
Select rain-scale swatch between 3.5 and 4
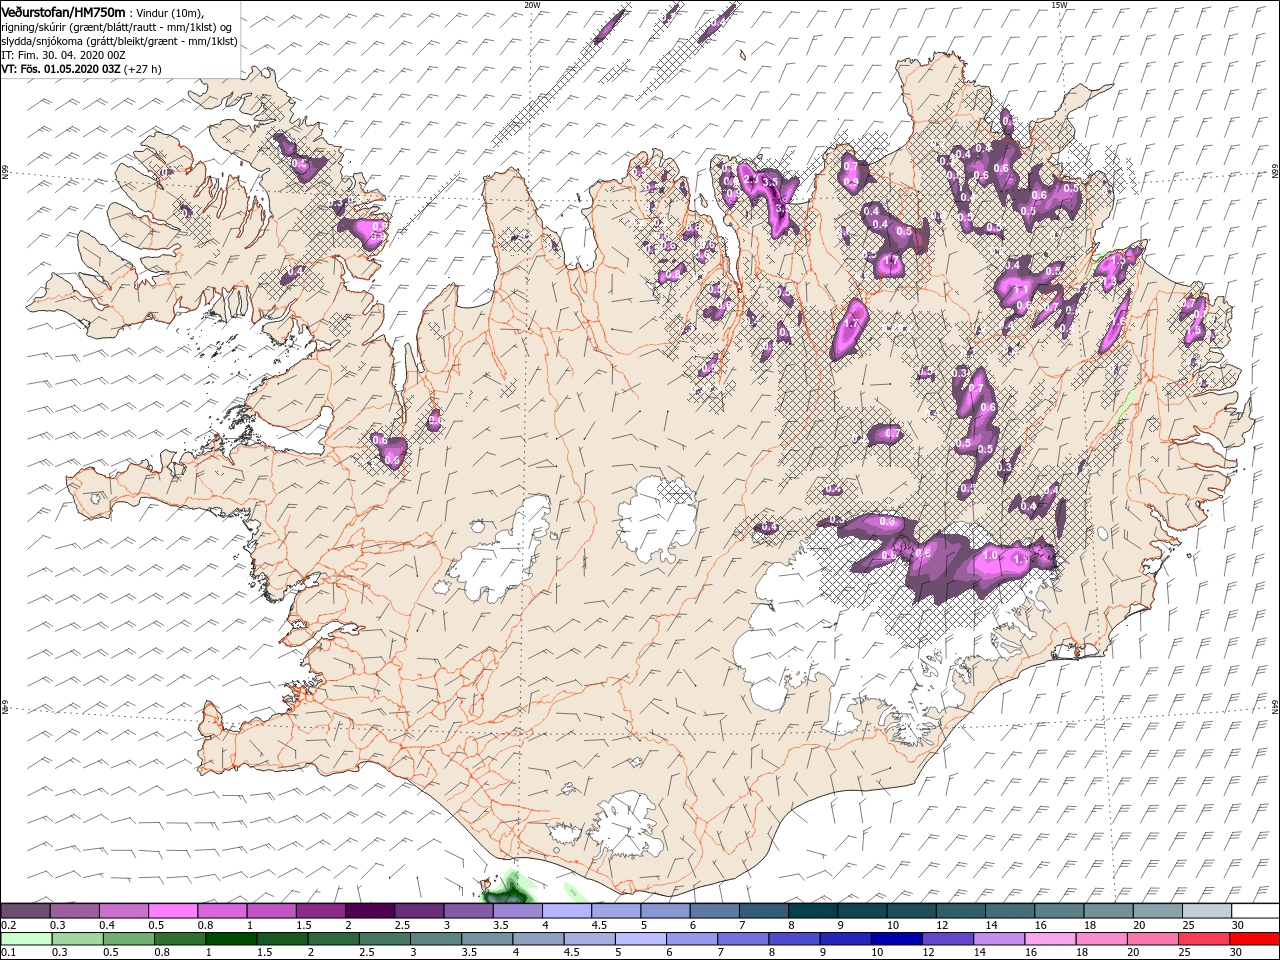[486, 939]
